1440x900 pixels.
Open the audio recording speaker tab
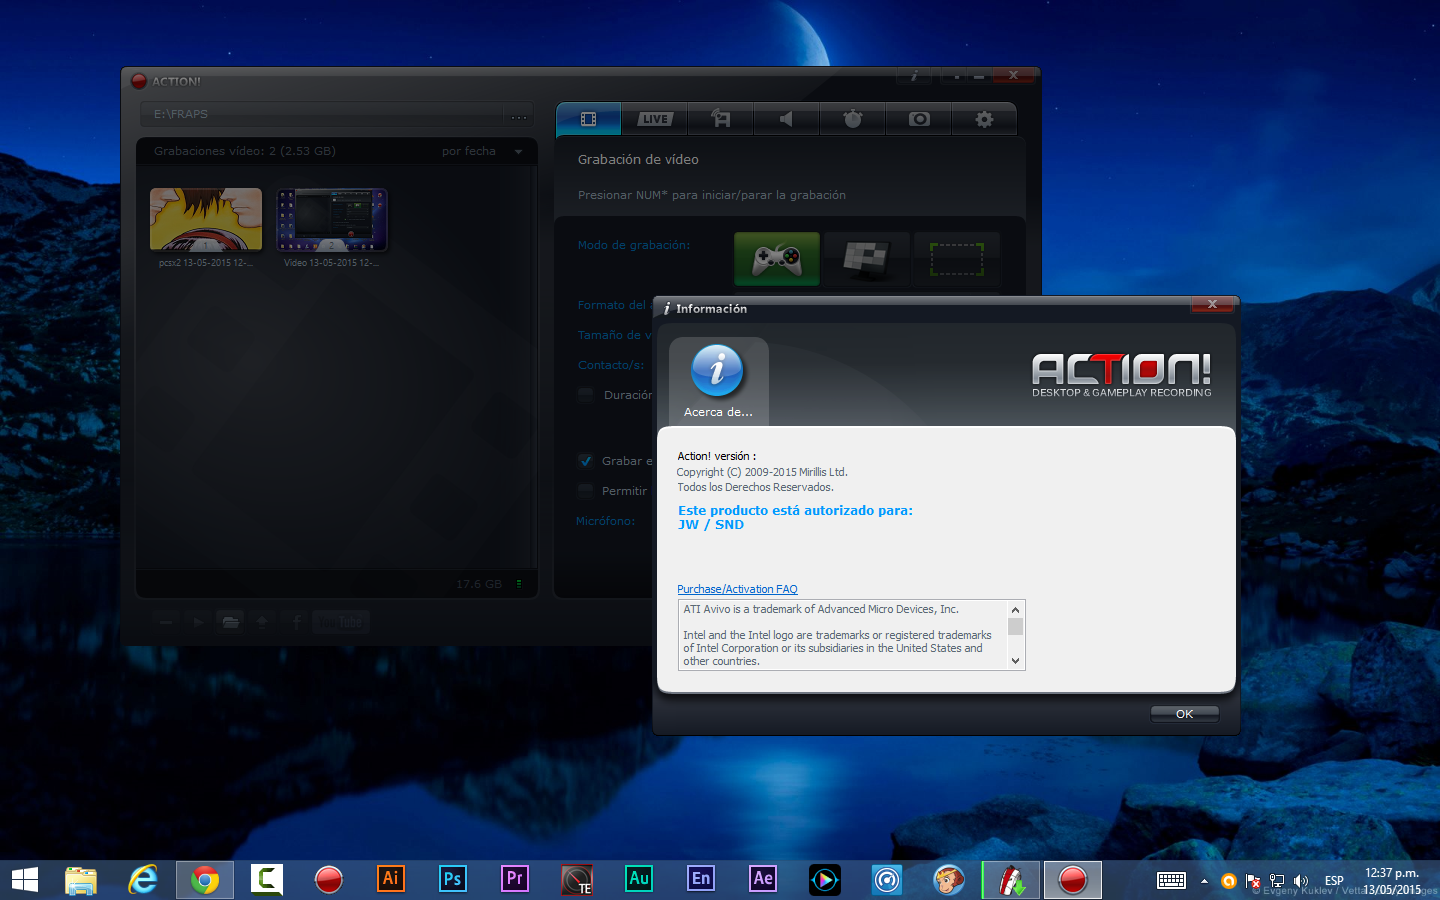pos(786,119)
